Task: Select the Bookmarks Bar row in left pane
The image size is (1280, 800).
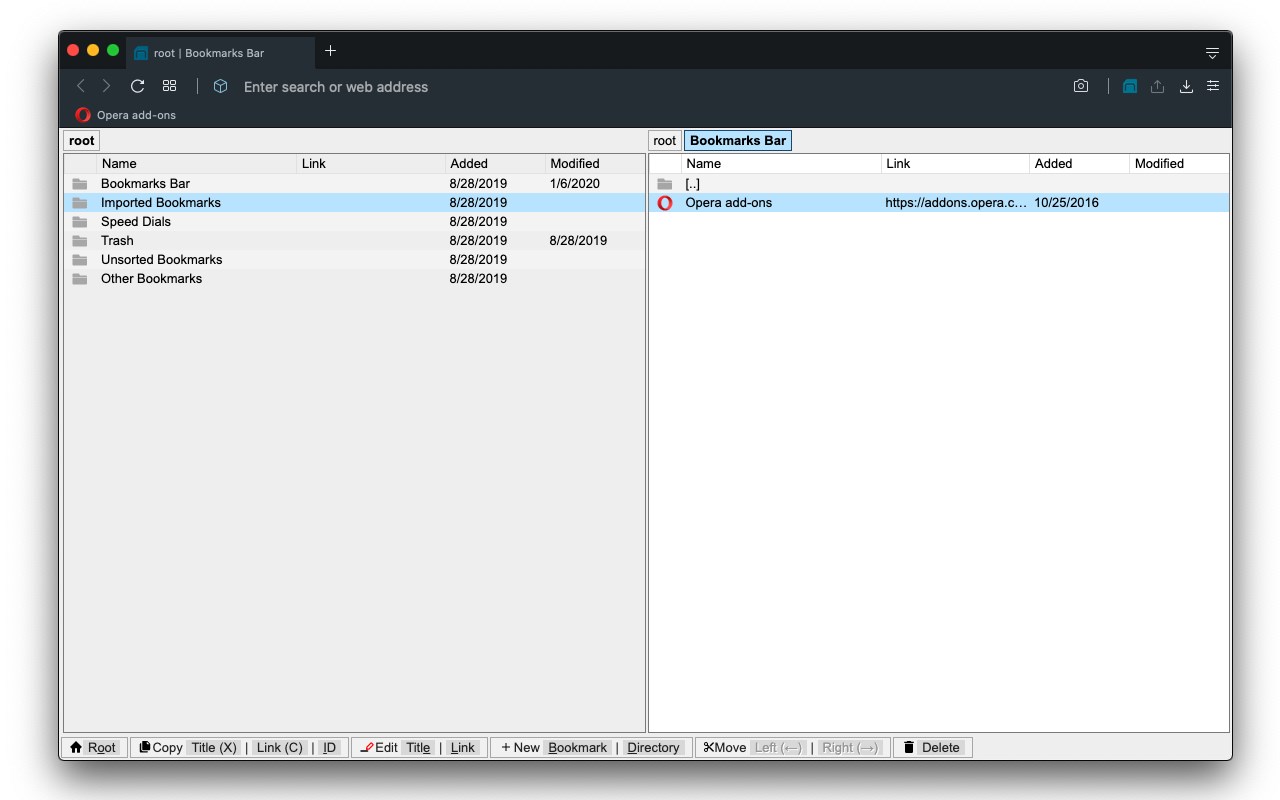Action: 354,184
